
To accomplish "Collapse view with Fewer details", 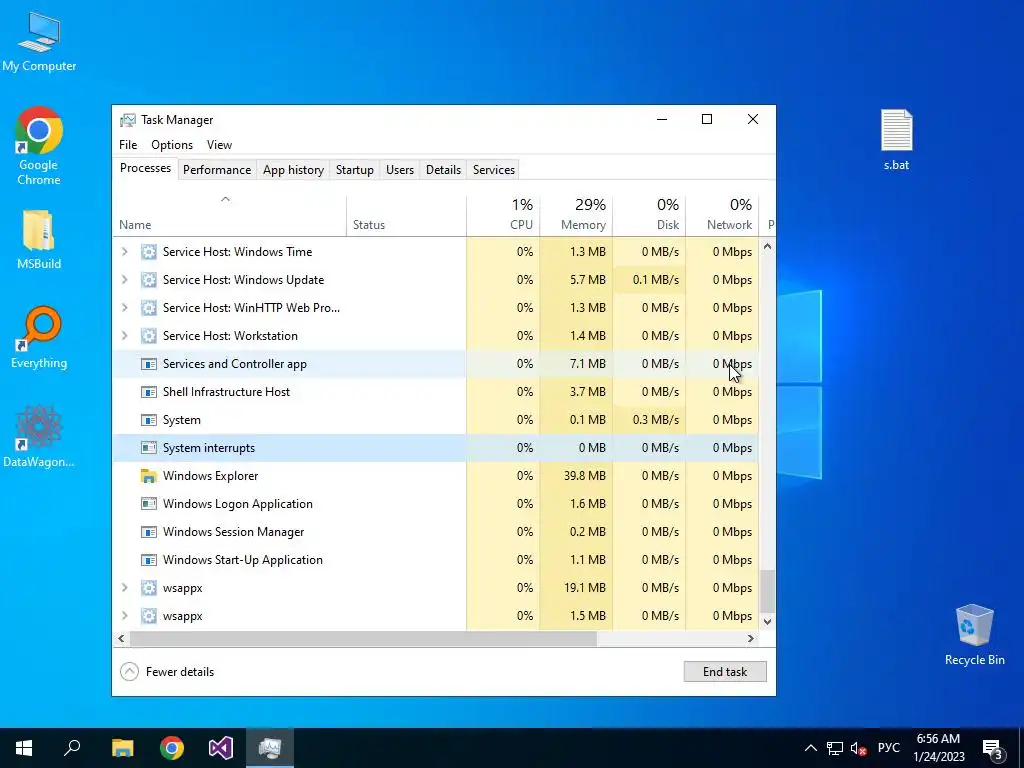I will tap(167, 672).
